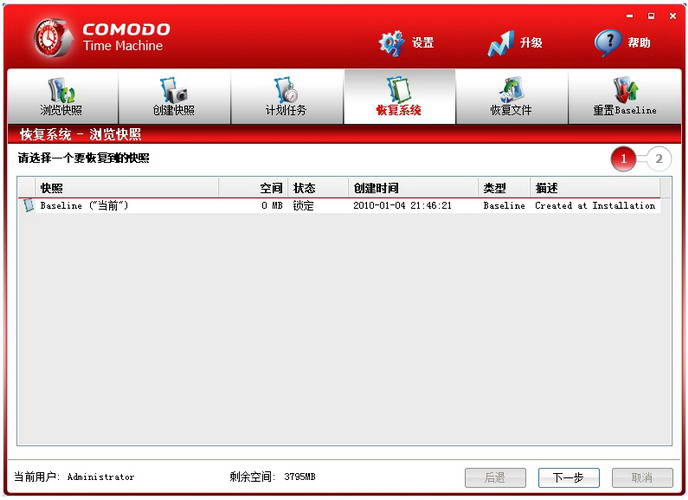
Task: Sort by the 快照 column header
Action: pos(126,188)
